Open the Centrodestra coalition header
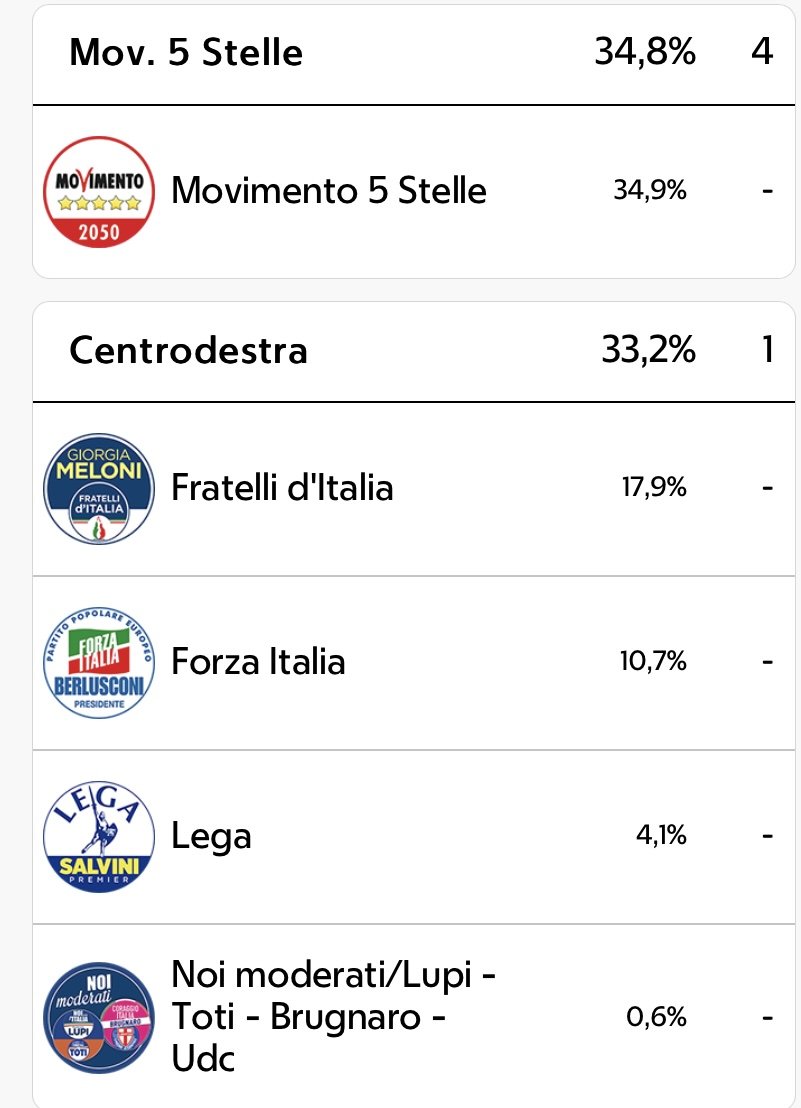 point(188,351)
